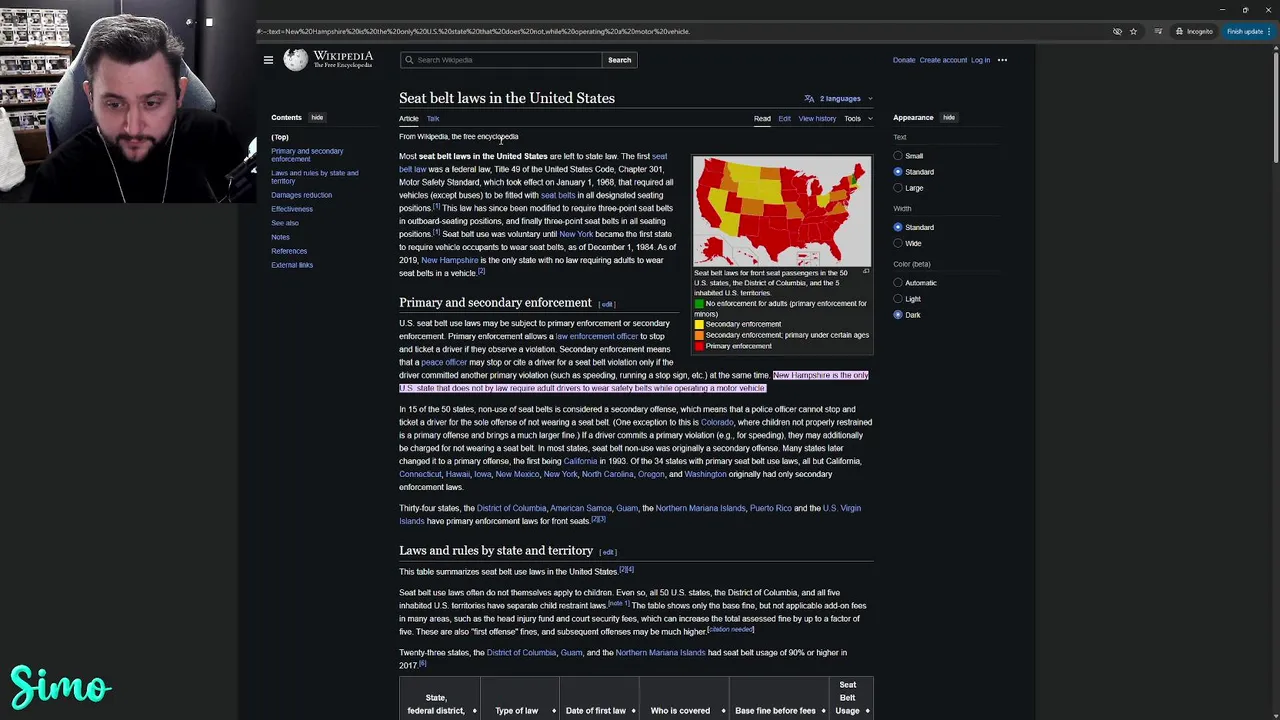Select Standard text size radio button
This screenshot has height=720, width=1280.
pos(898,172)
